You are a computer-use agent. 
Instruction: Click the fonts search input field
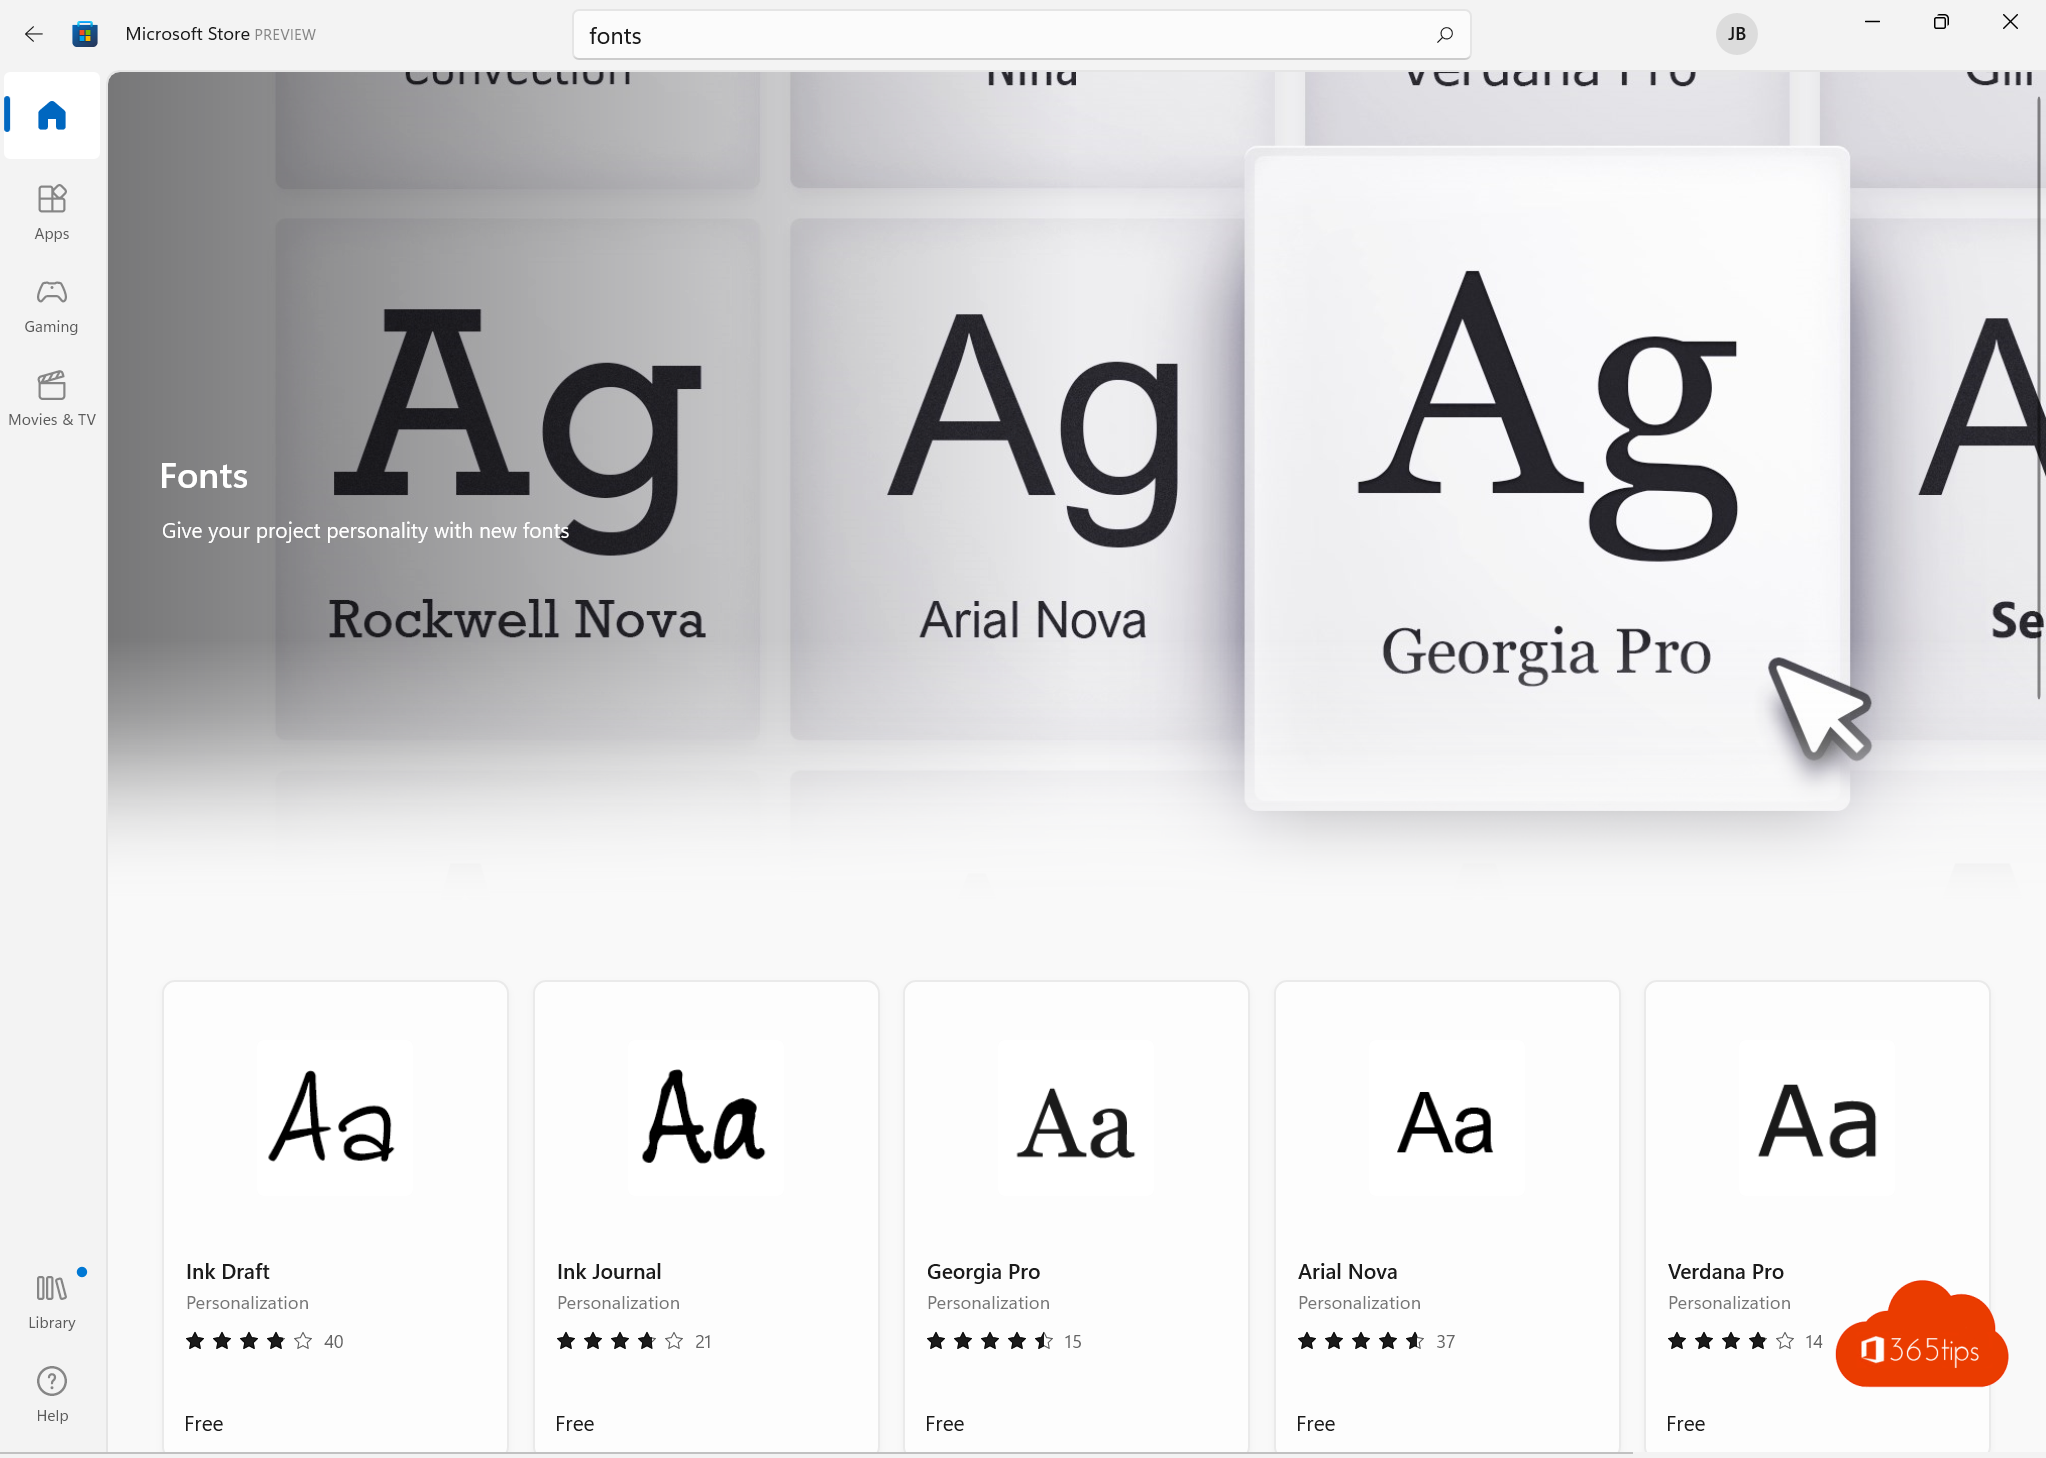1022,35
